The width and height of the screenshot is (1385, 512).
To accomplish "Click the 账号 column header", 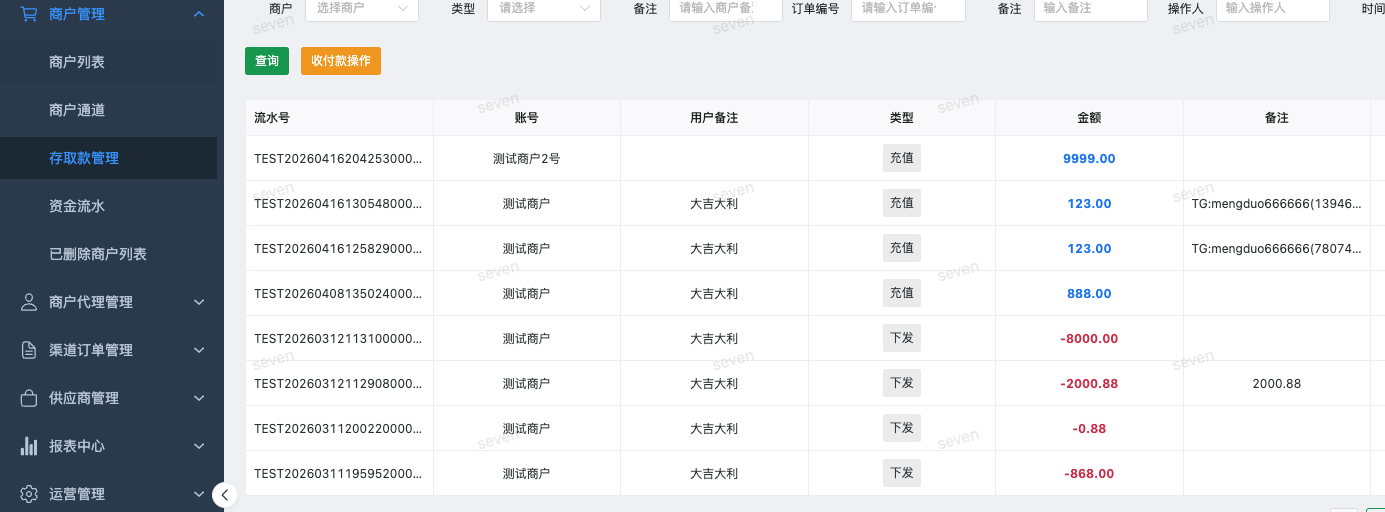I will click(x=527, y=118).
